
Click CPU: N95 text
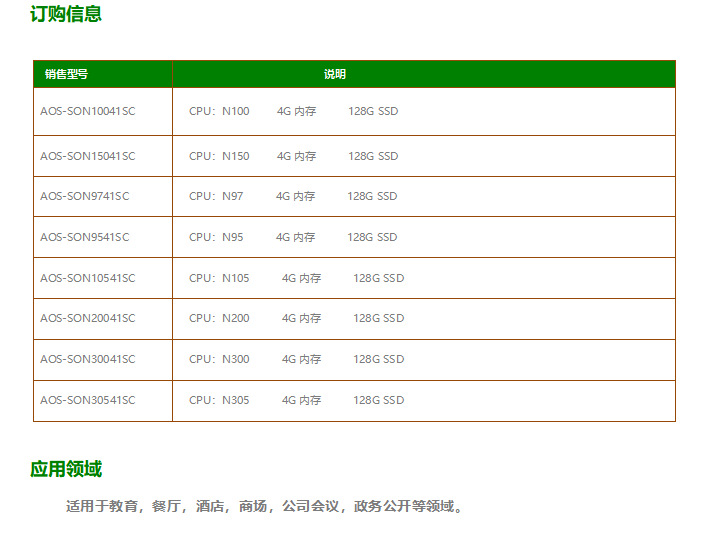coord(216,237)
